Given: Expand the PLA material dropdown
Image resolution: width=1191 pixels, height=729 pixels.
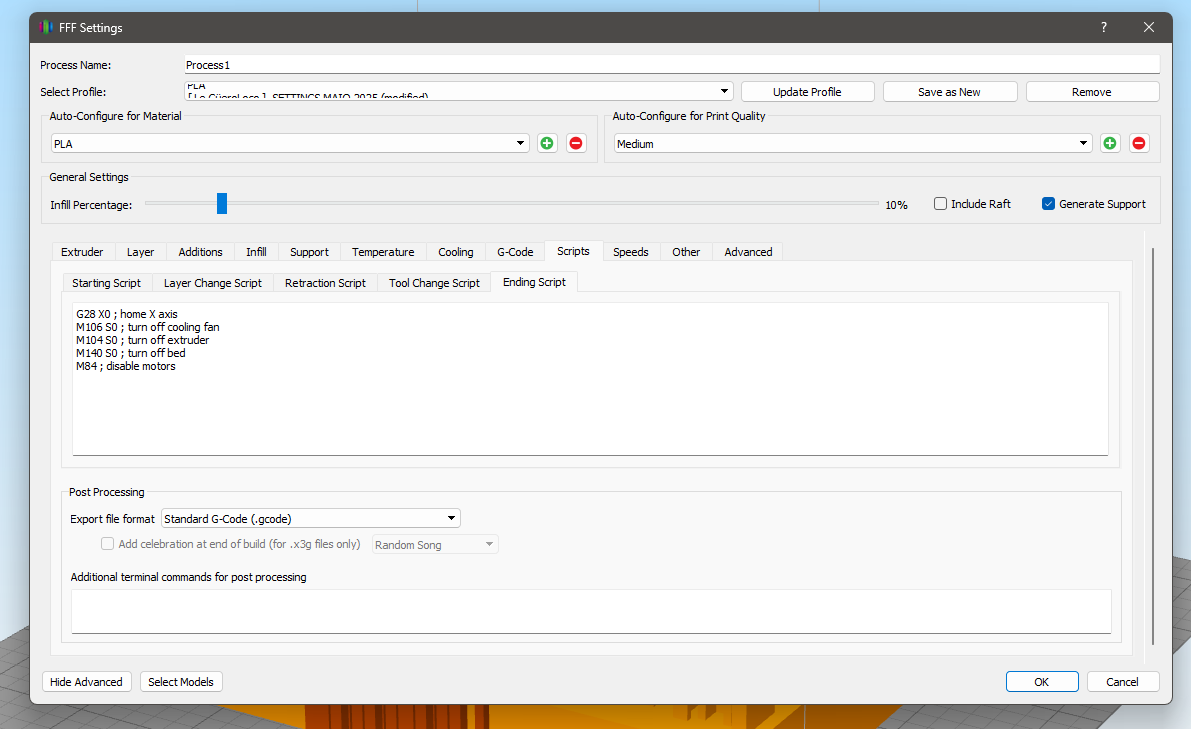Looking at the screenshot, I should 290,144.
